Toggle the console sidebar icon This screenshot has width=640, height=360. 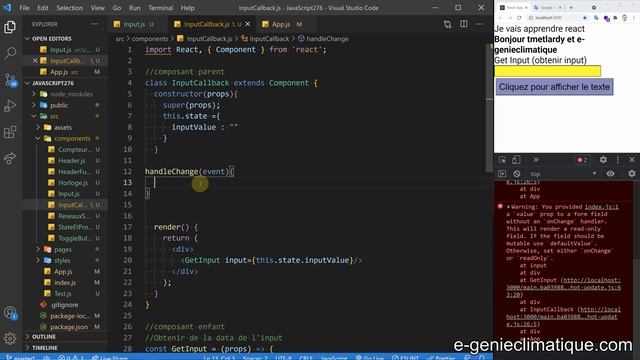[502, 174]
